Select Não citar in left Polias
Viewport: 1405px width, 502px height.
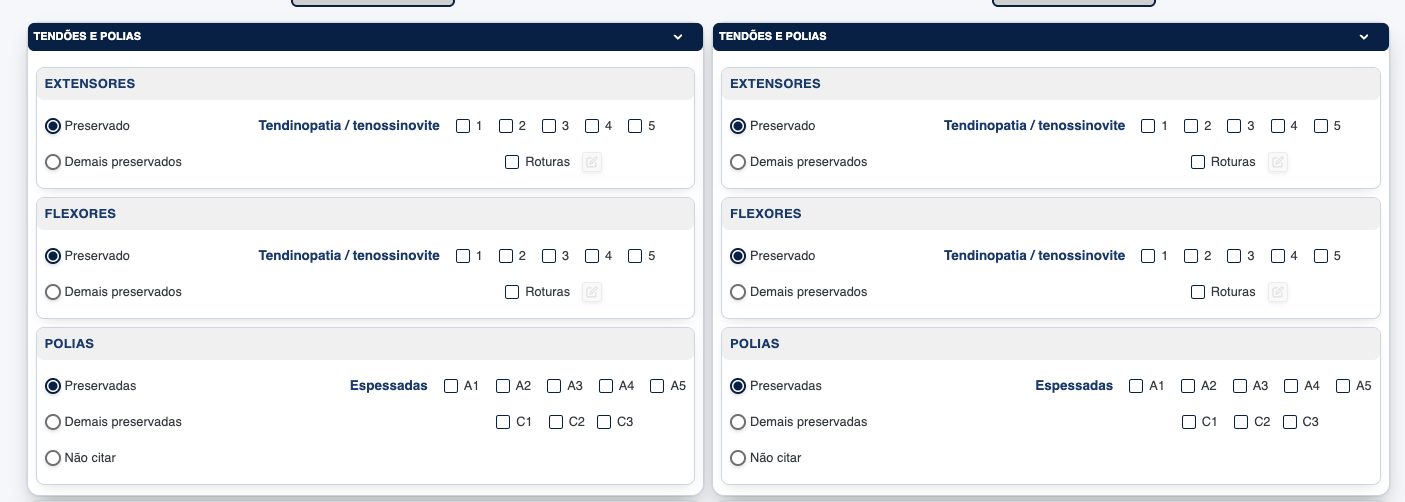pos(53,458)
